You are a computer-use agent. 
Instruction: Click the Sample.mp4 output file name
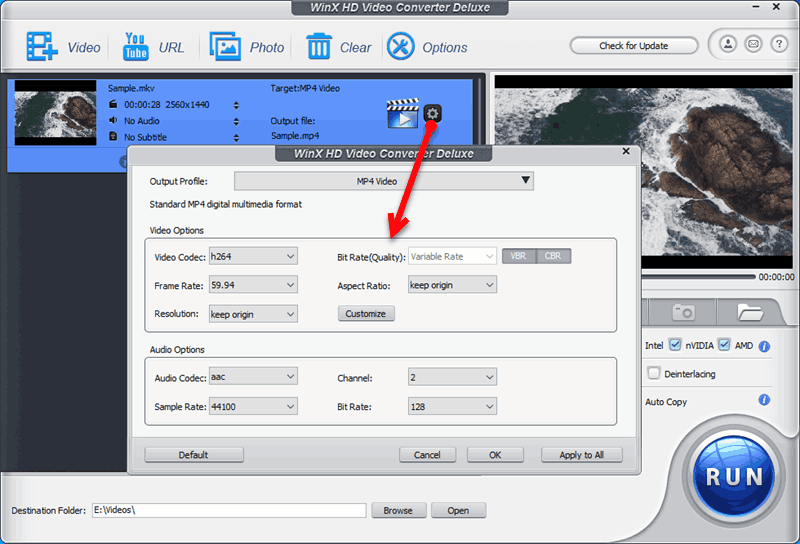[x=295, y=136]
